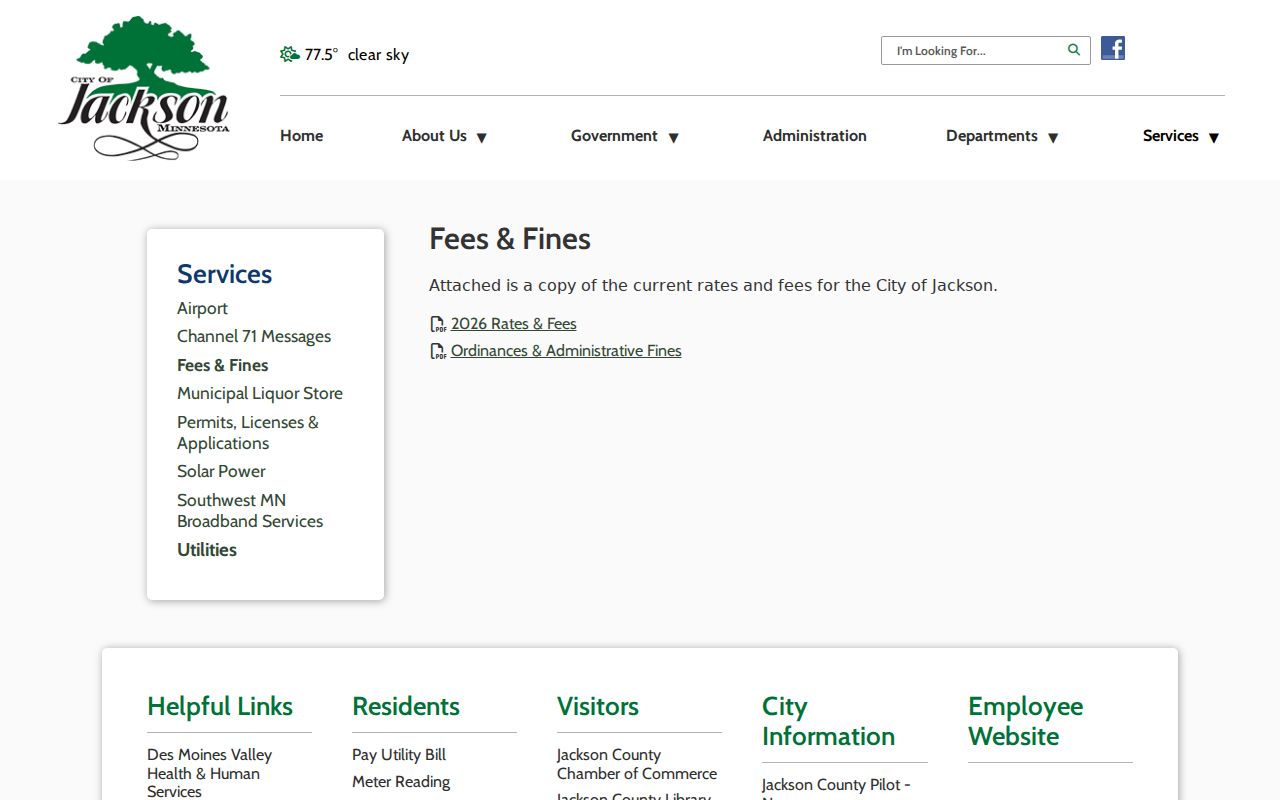1280x800 pixels.
Task: Open Ordinances & Administrative Fines link
Action: 566,351
